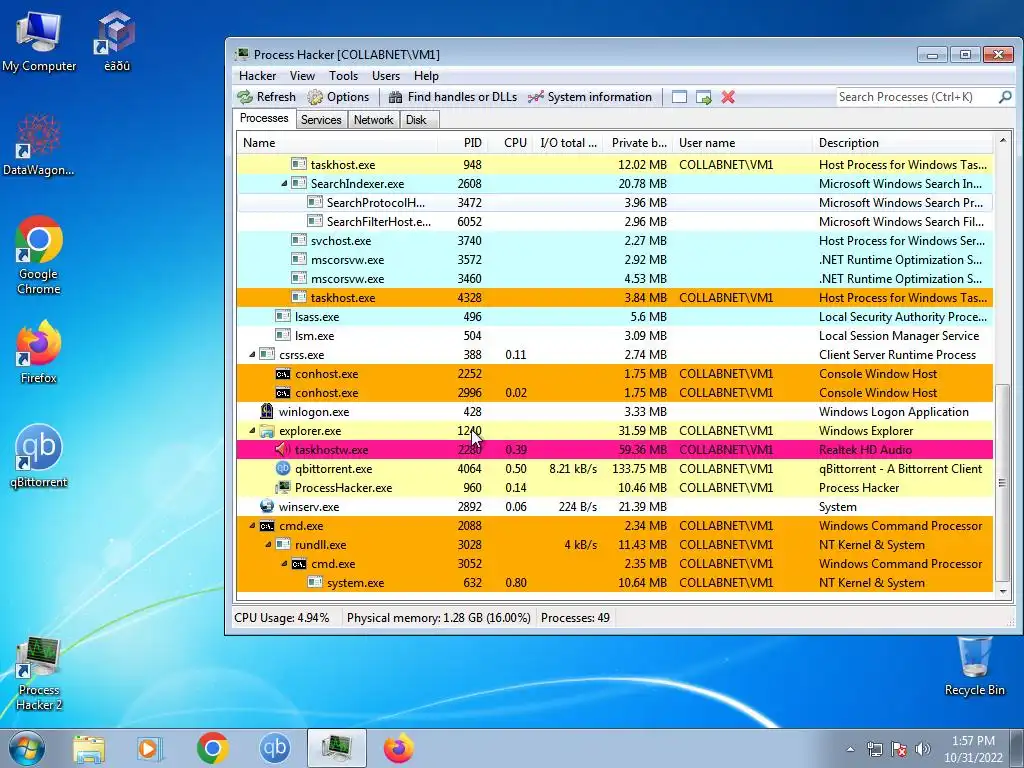Image resolution: width=1024 pixels, height=768 pixels.
Task: Sort by the I/O total column header
Action: [568, 143]
